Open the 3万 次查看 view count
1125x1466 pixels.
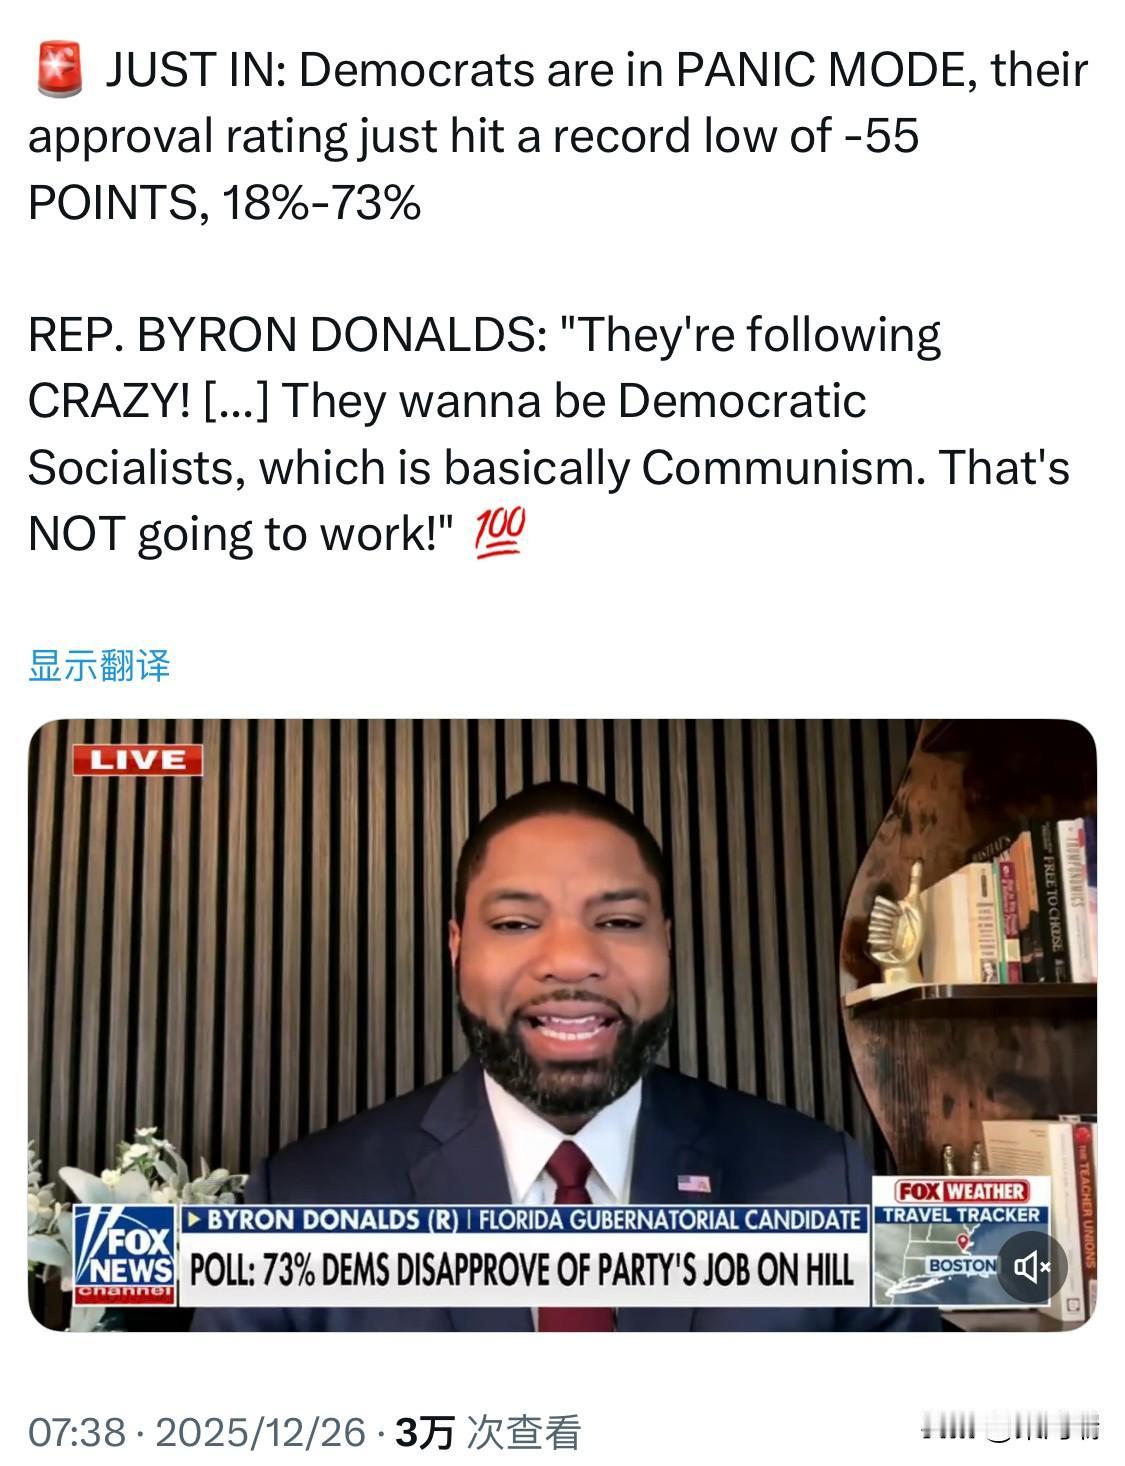click(488, 1432)
